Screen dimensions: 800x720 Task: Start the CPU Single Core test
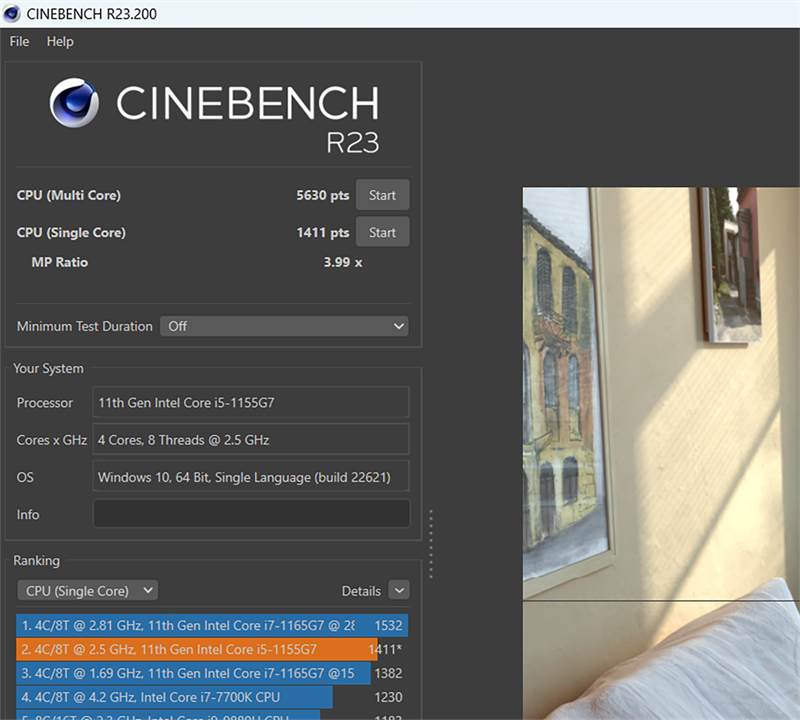[382, 232]
